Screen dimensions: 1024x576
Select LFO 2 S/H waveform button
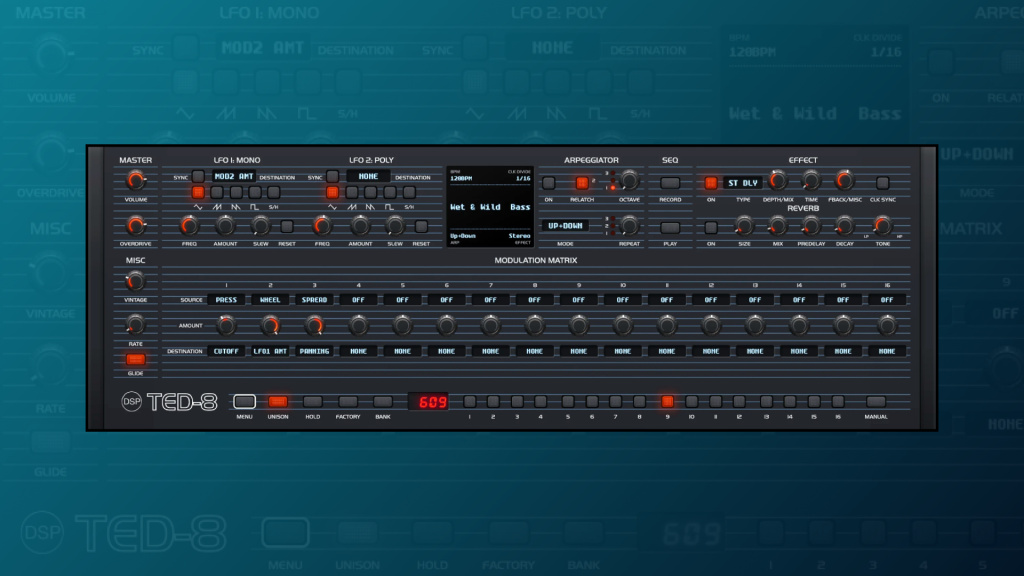point(409,192)
